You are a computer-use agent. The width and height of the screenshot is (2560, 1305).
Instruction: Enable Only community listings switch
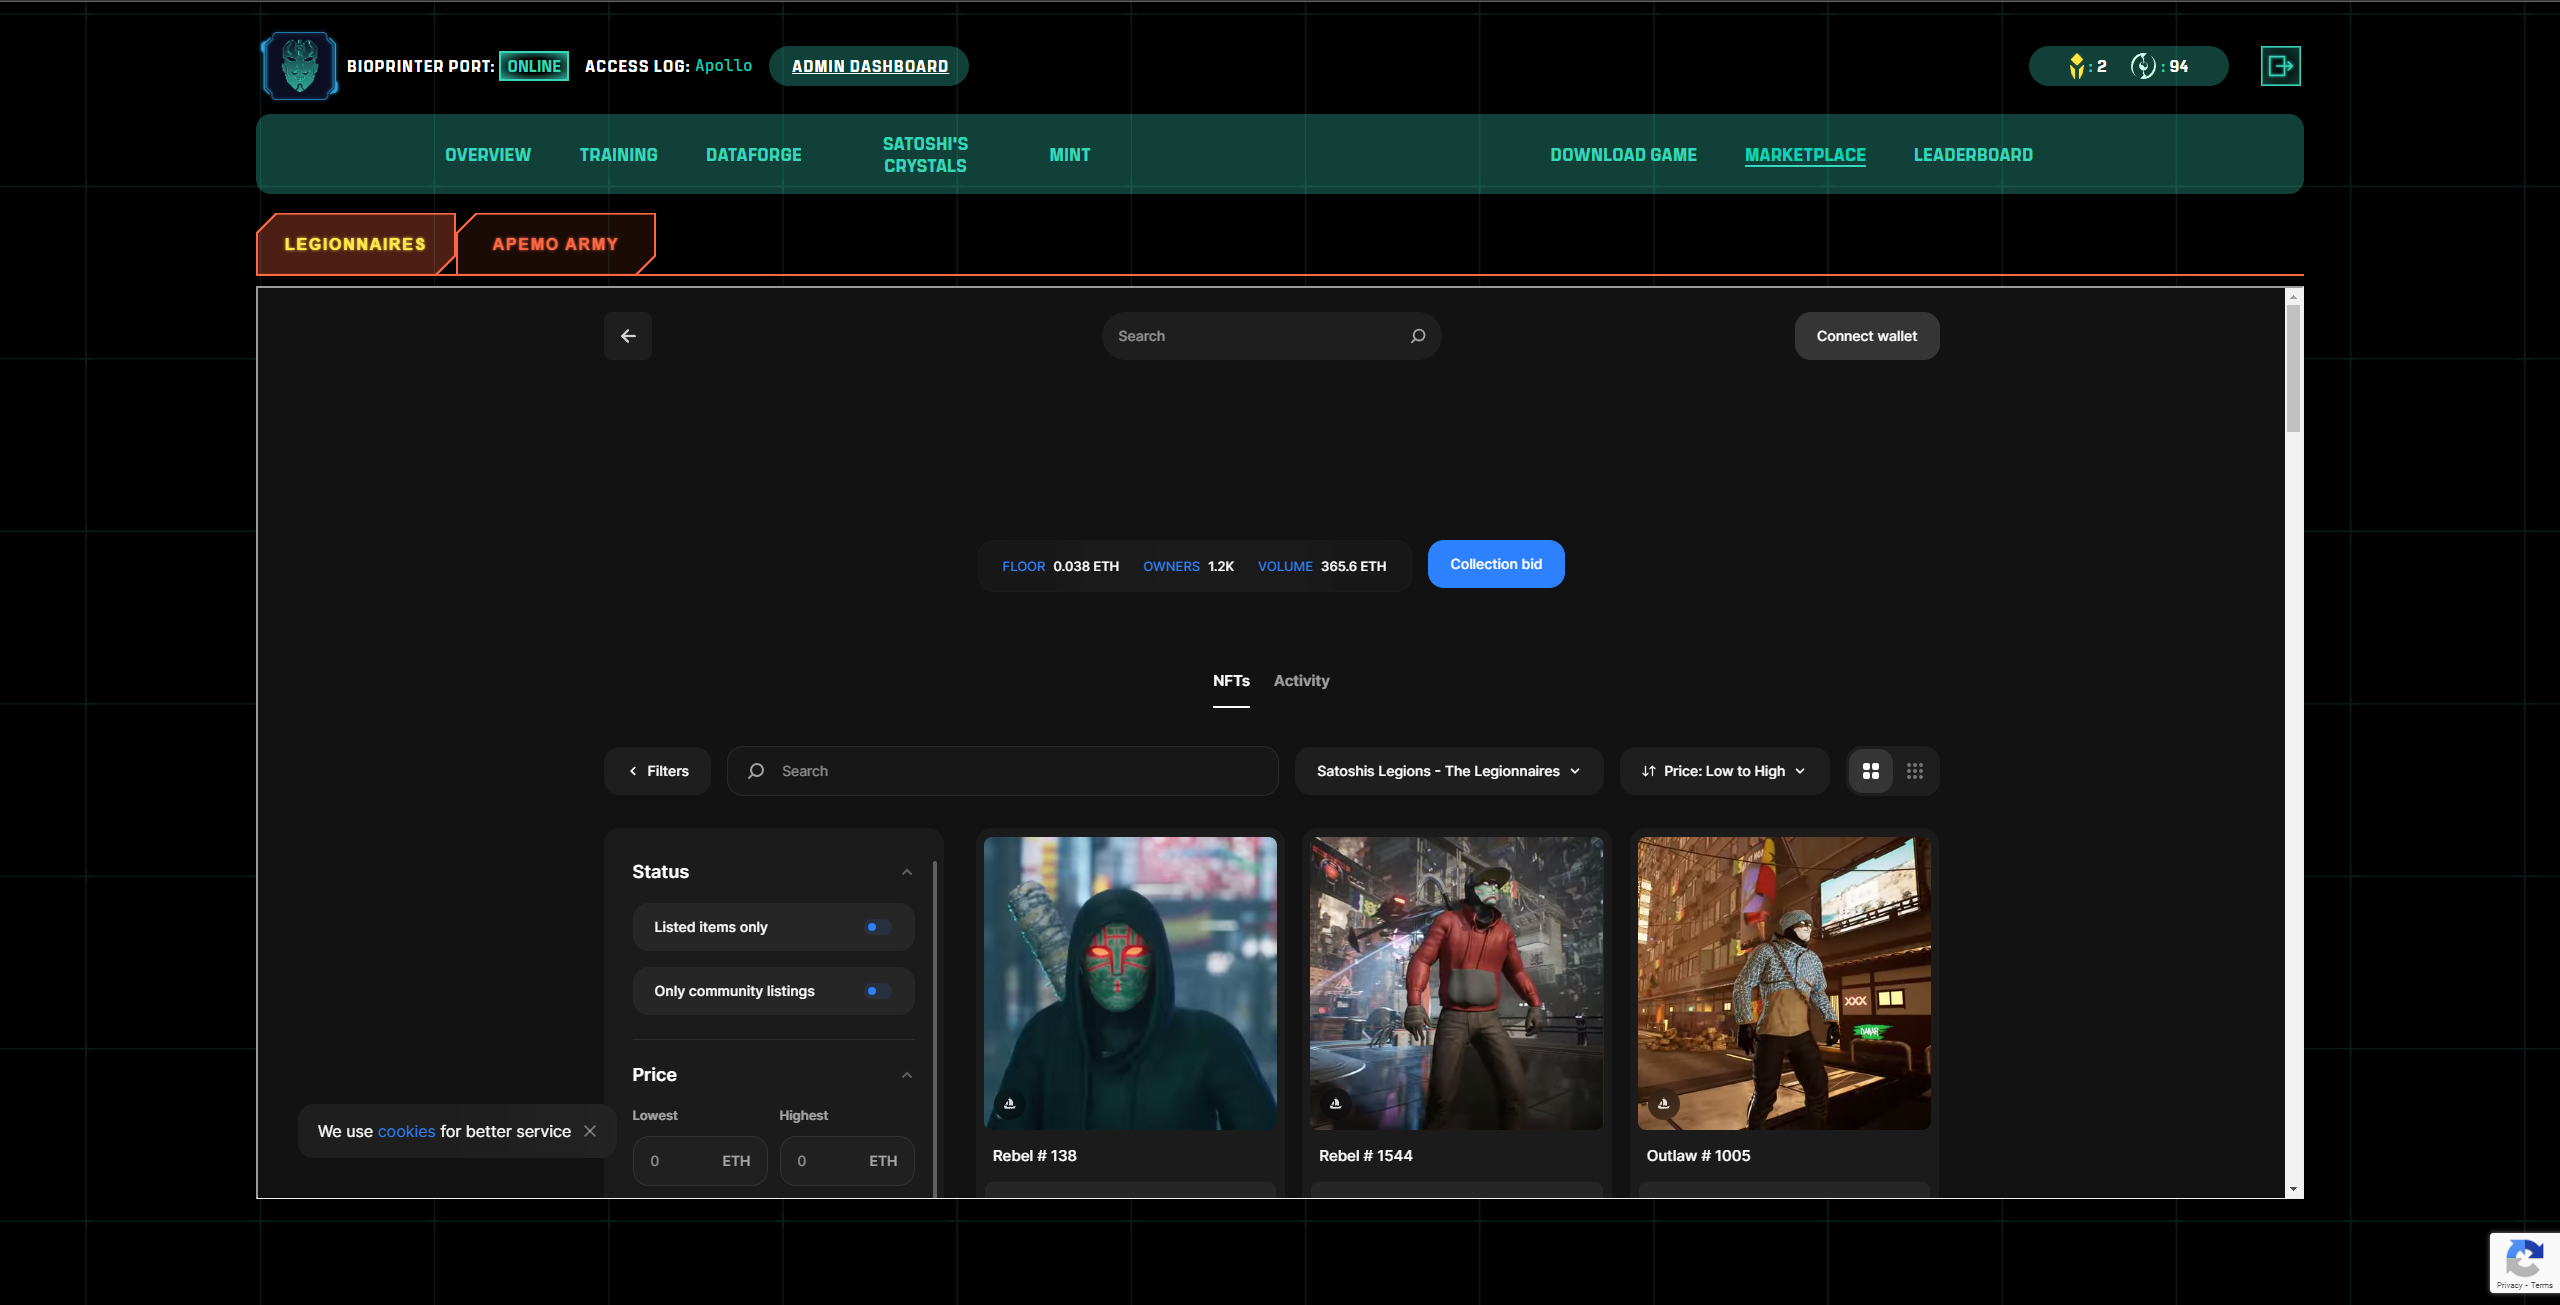coord(877,991)
